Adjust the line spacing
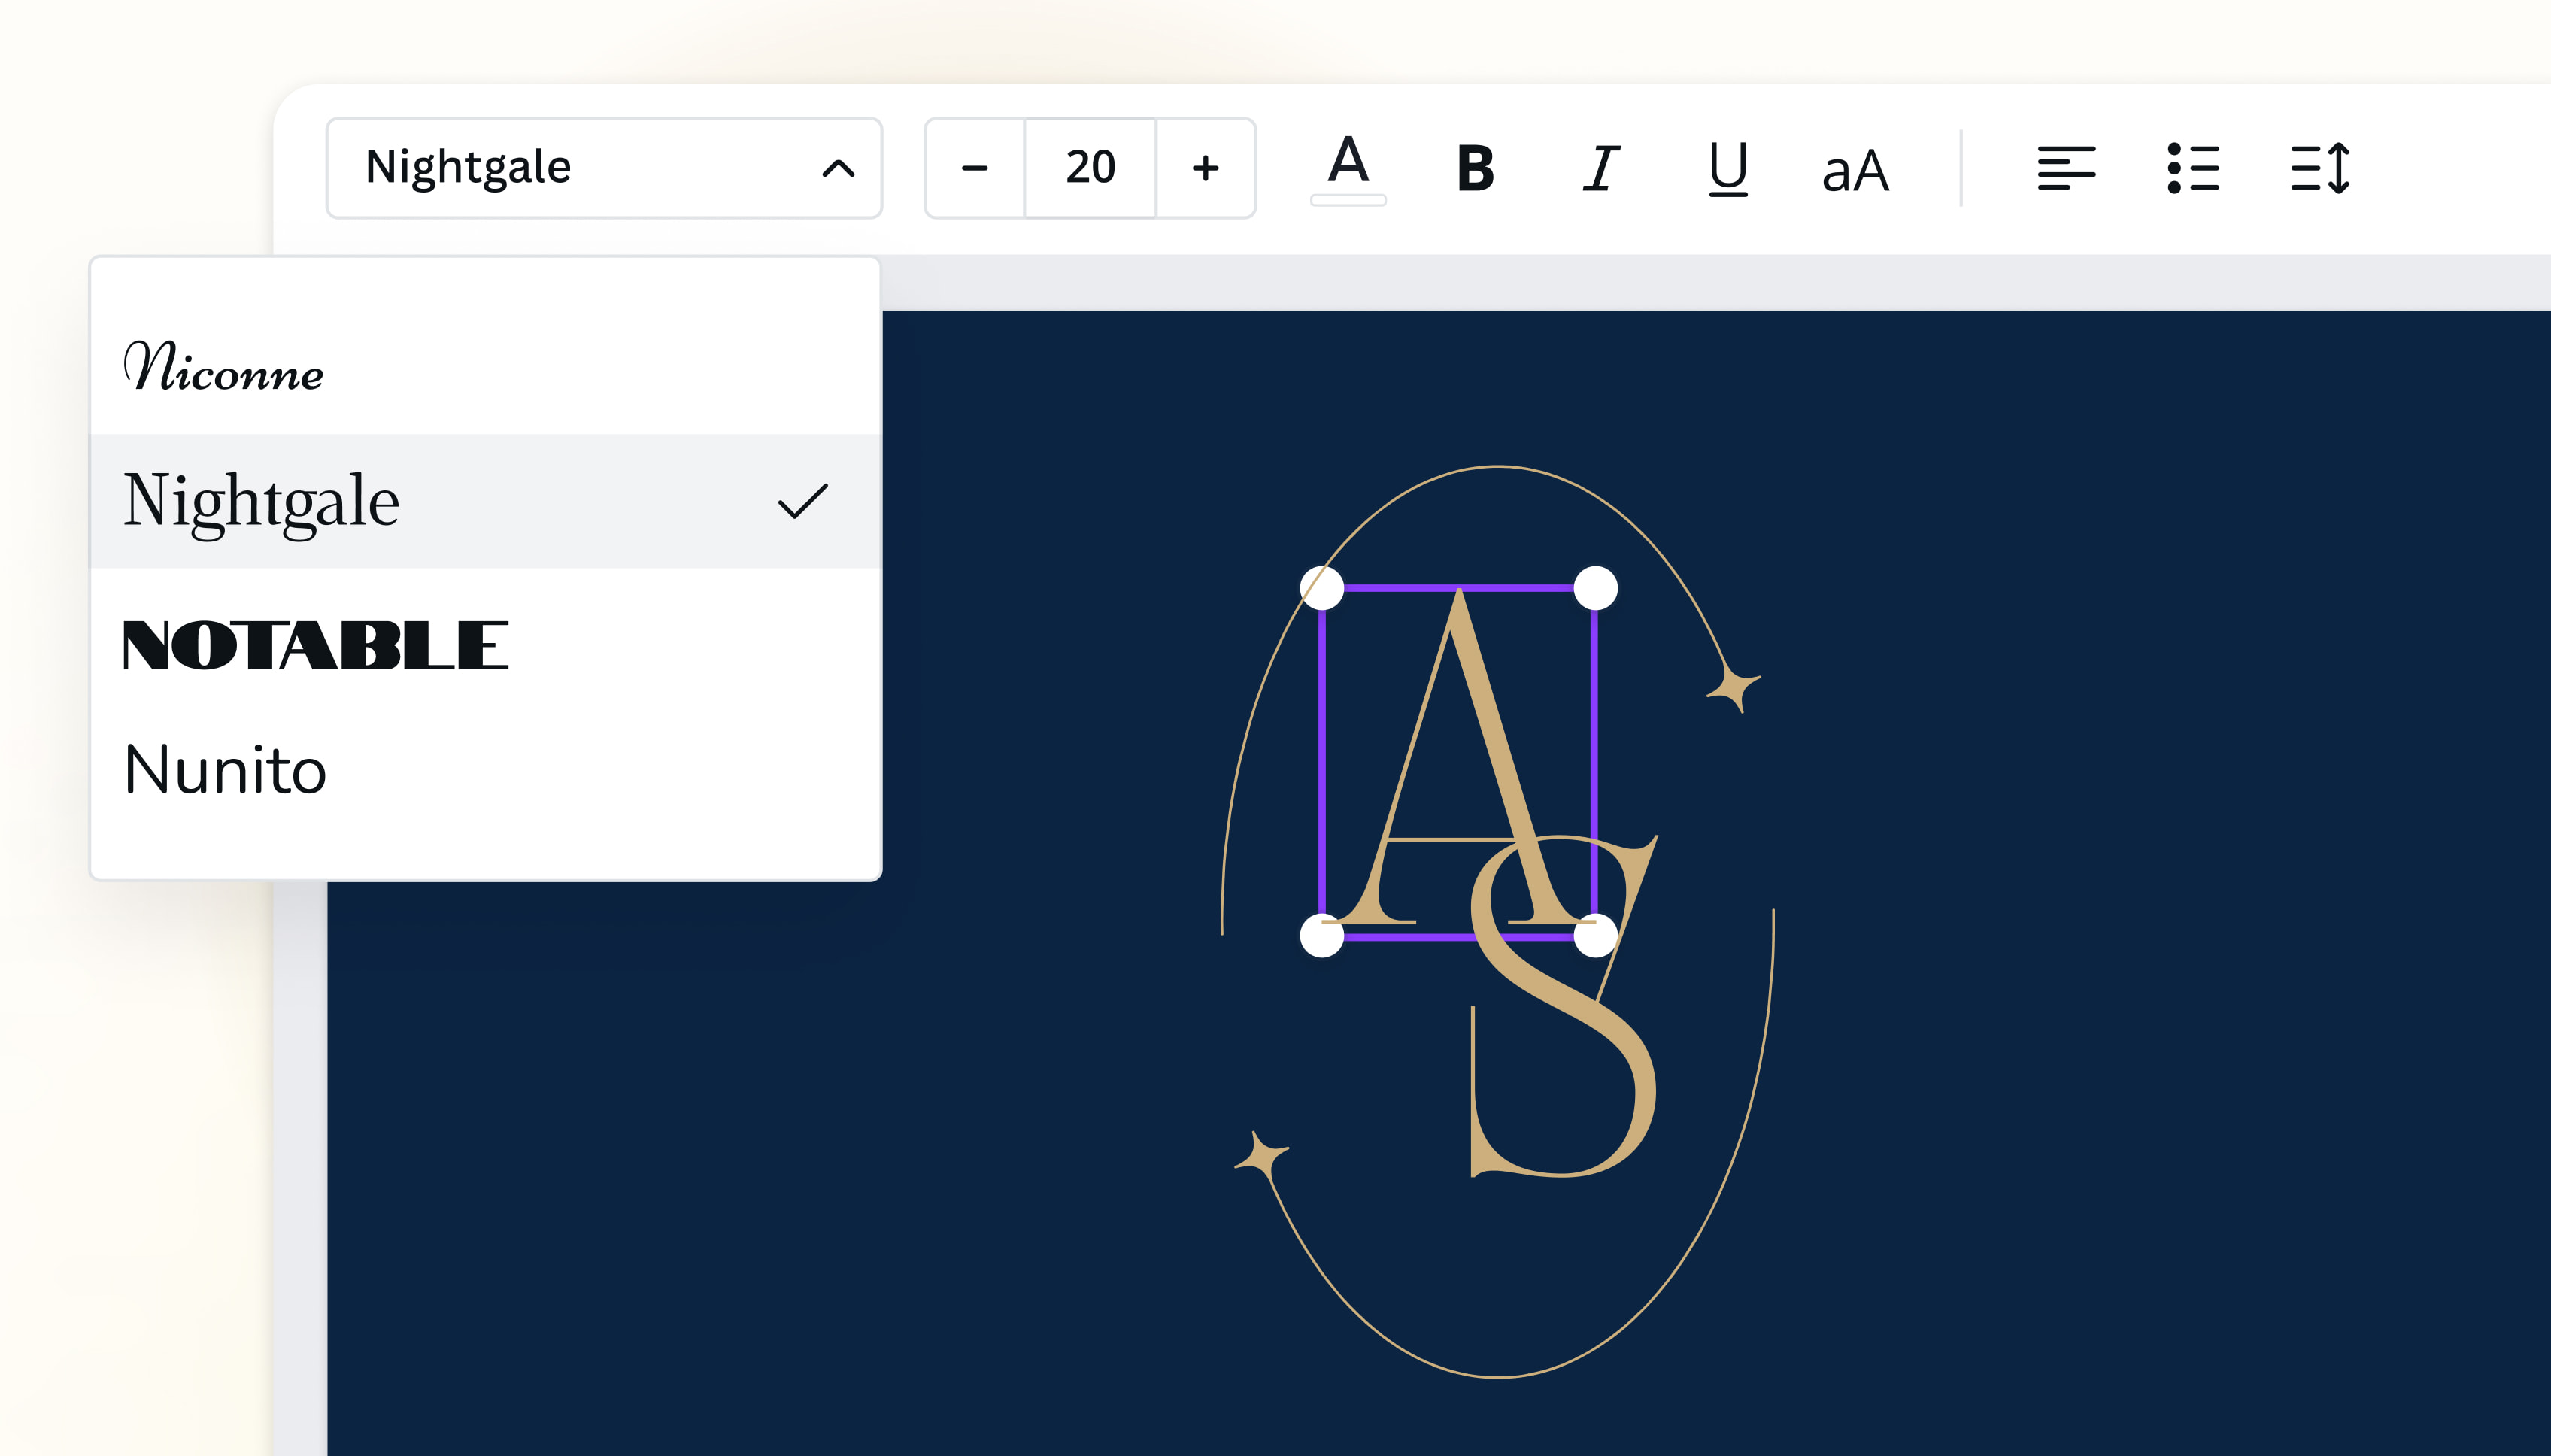 [x=2322, y=168]
